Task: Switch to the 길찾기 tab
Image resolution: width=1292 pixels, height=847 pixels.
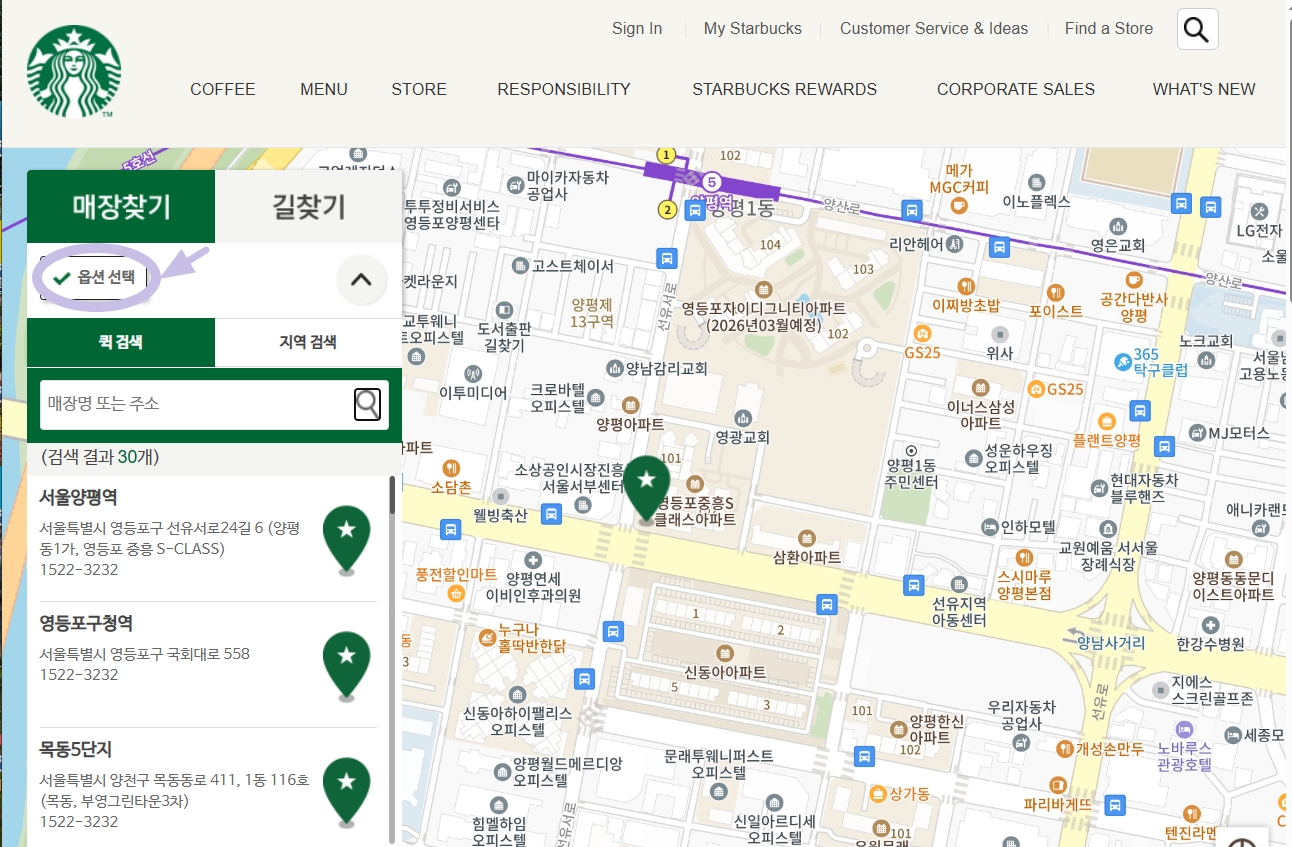Action: pos(309,207)
